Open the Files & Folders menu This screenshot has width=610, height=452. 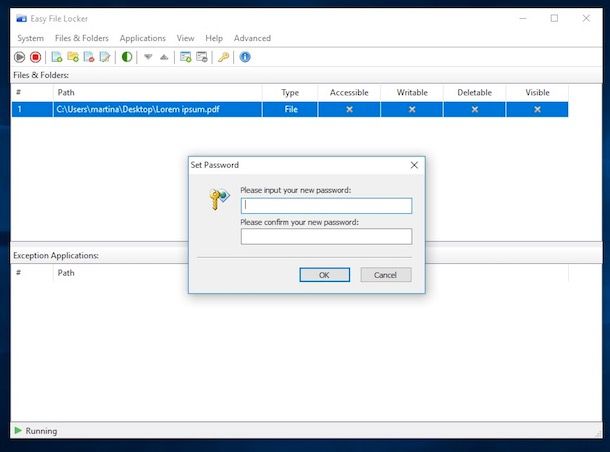pyautogui.click(x=82, y=38)
